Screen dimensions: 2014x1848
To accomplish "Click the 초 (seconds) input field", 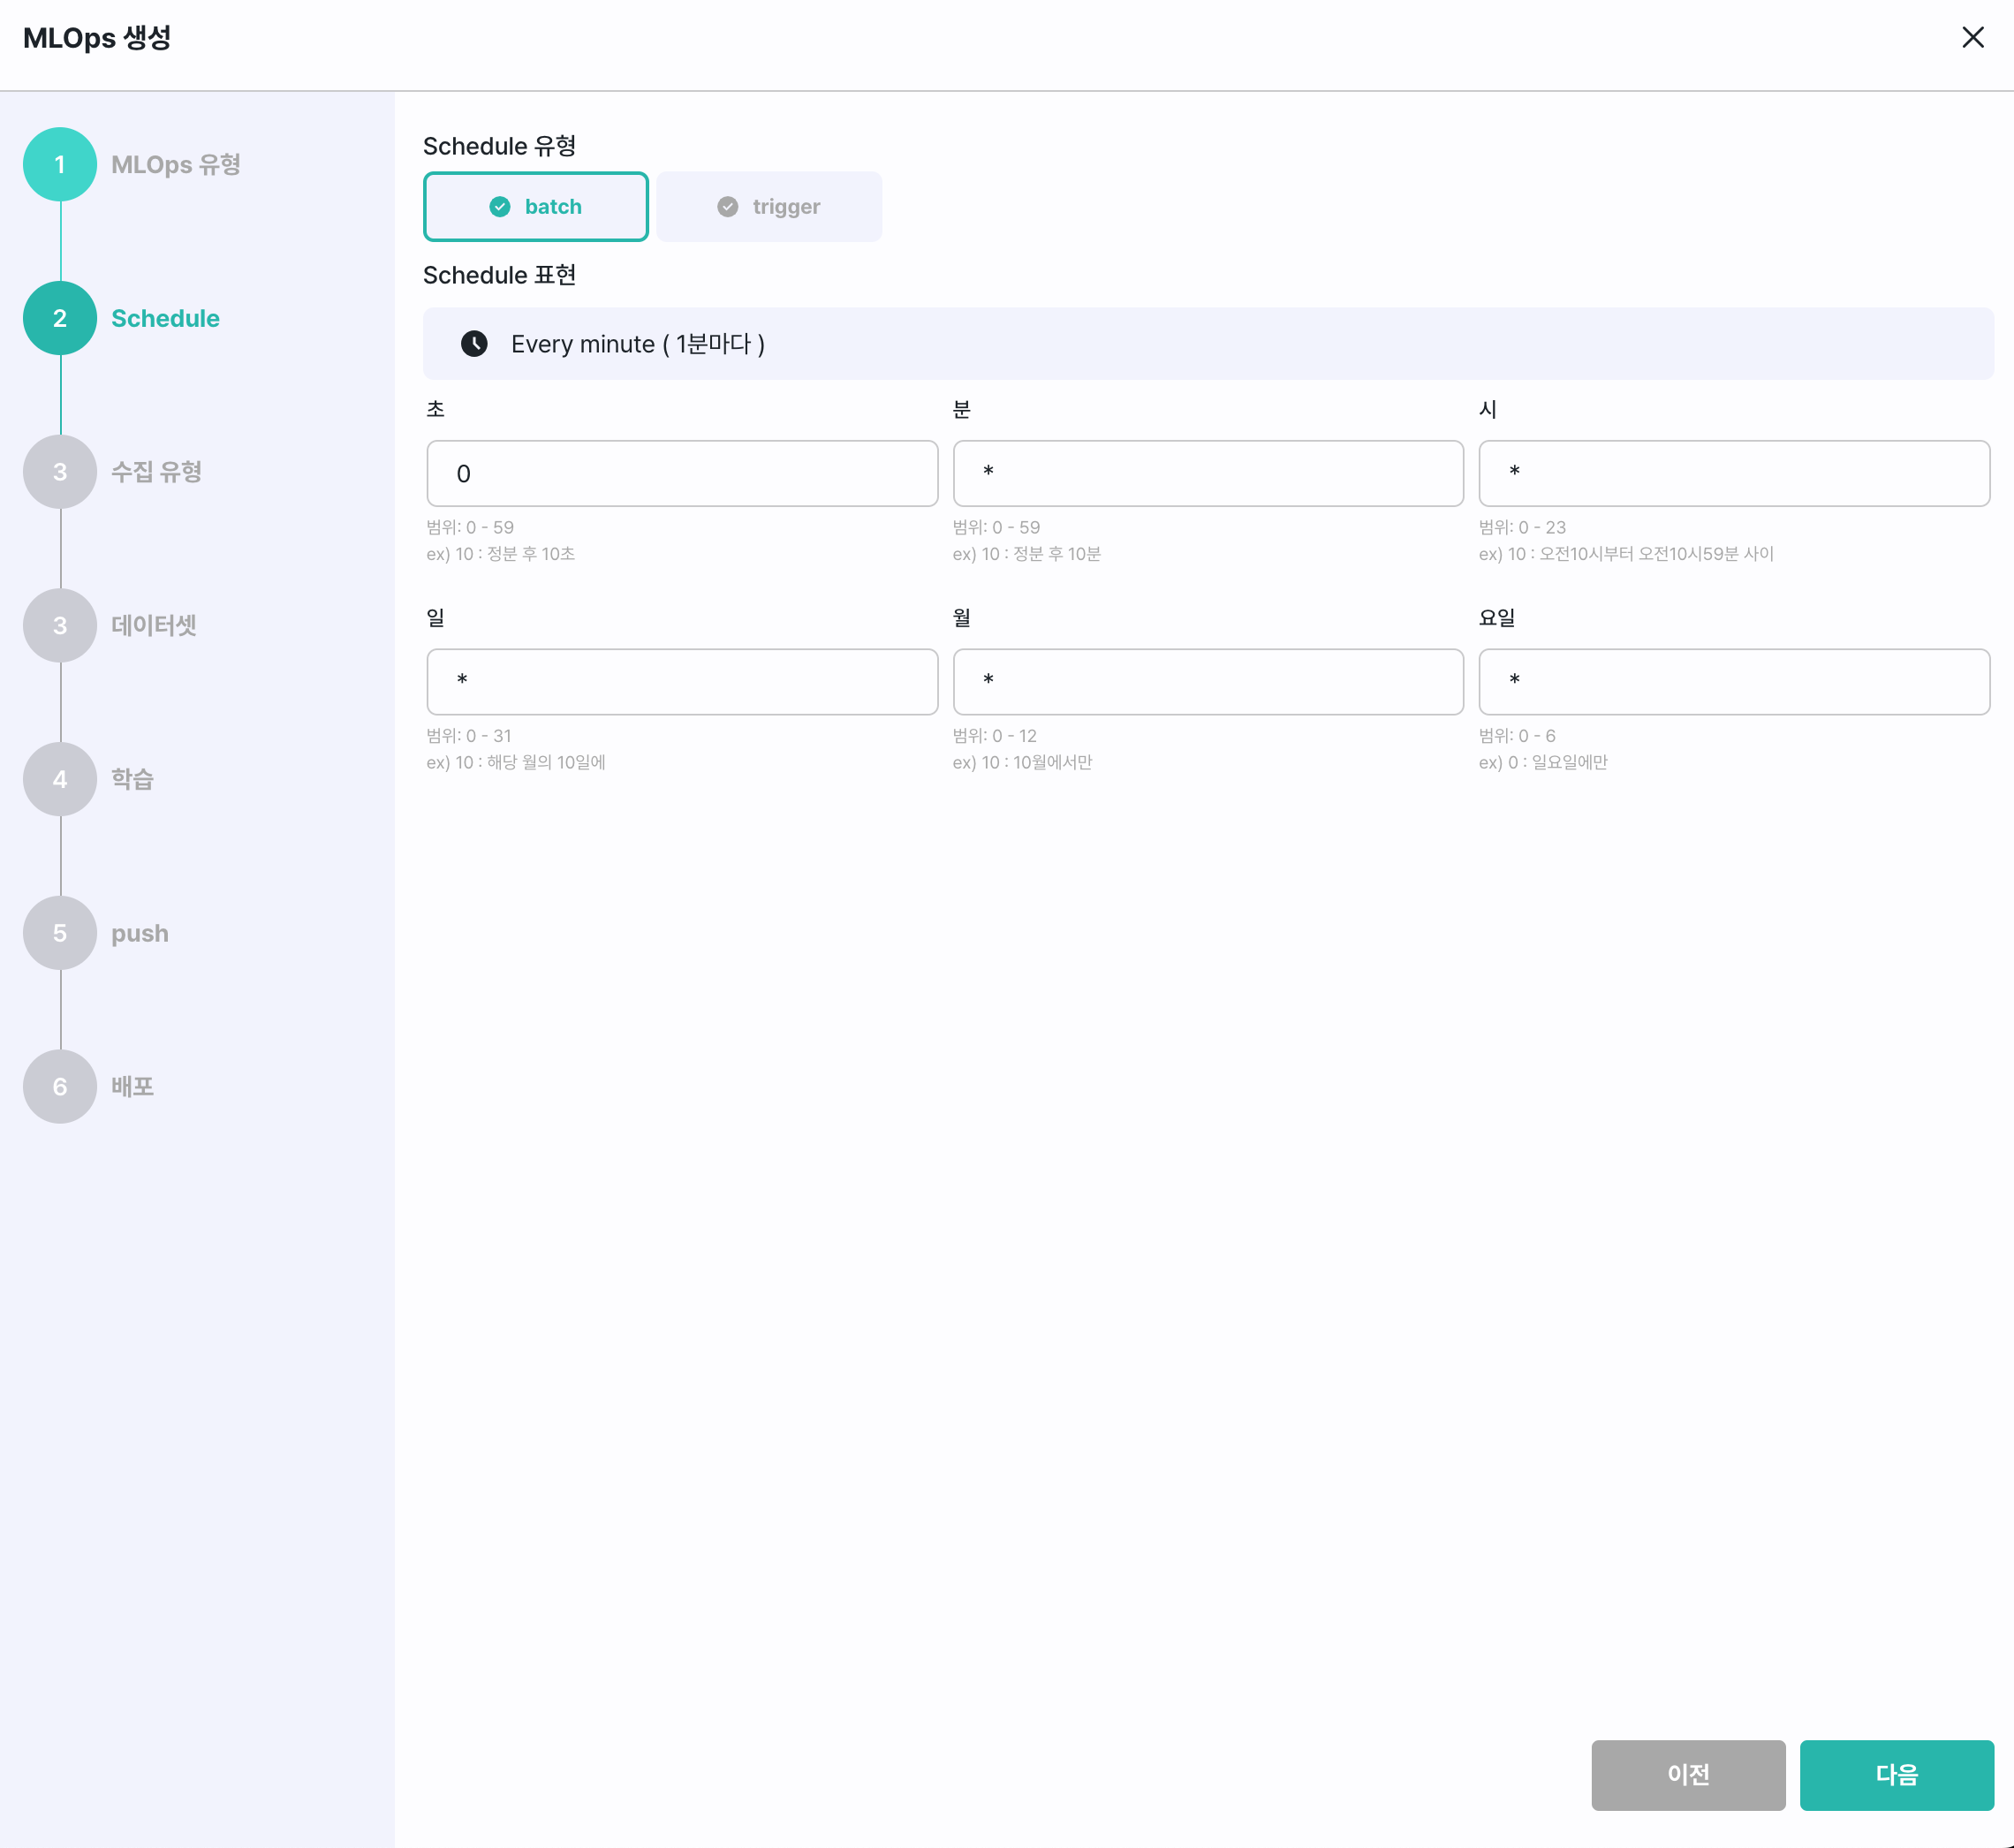I will [682, 474].
